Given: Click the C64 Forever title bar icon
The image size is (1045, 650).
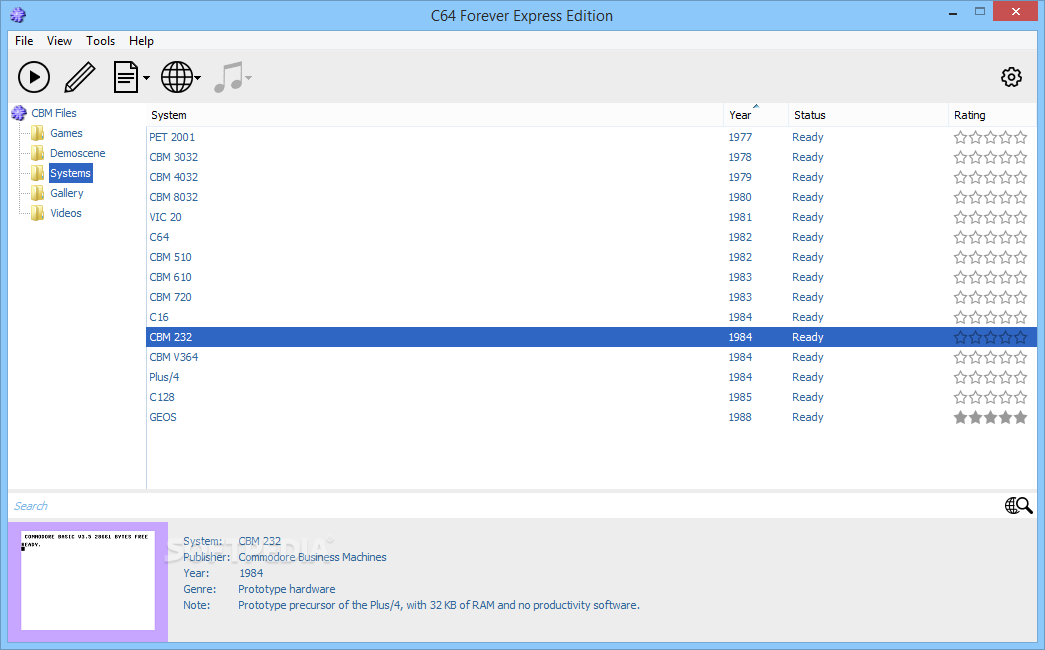Looking at the screenshot, I should pyautogui.click(x=18, y=15).
